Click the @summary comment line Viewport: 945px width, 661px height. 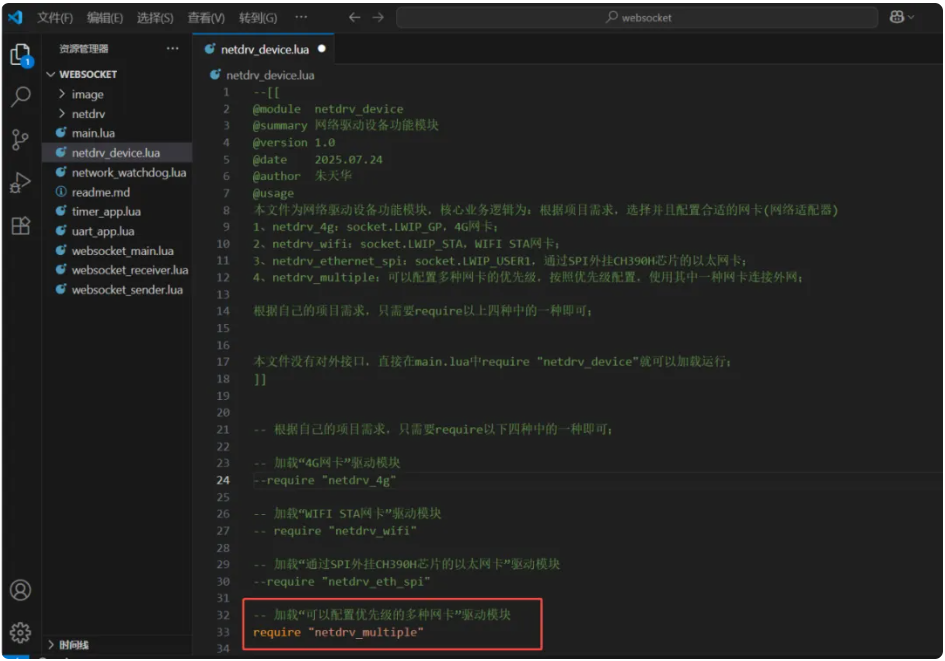[x=345, y=125]
